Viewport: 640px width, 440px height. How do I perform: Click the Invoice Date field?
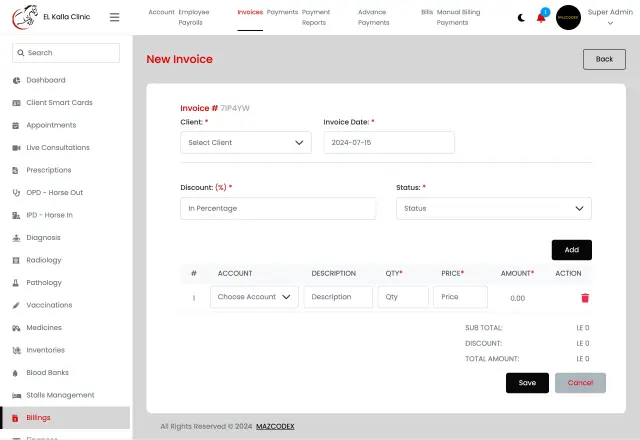point(389,142)
